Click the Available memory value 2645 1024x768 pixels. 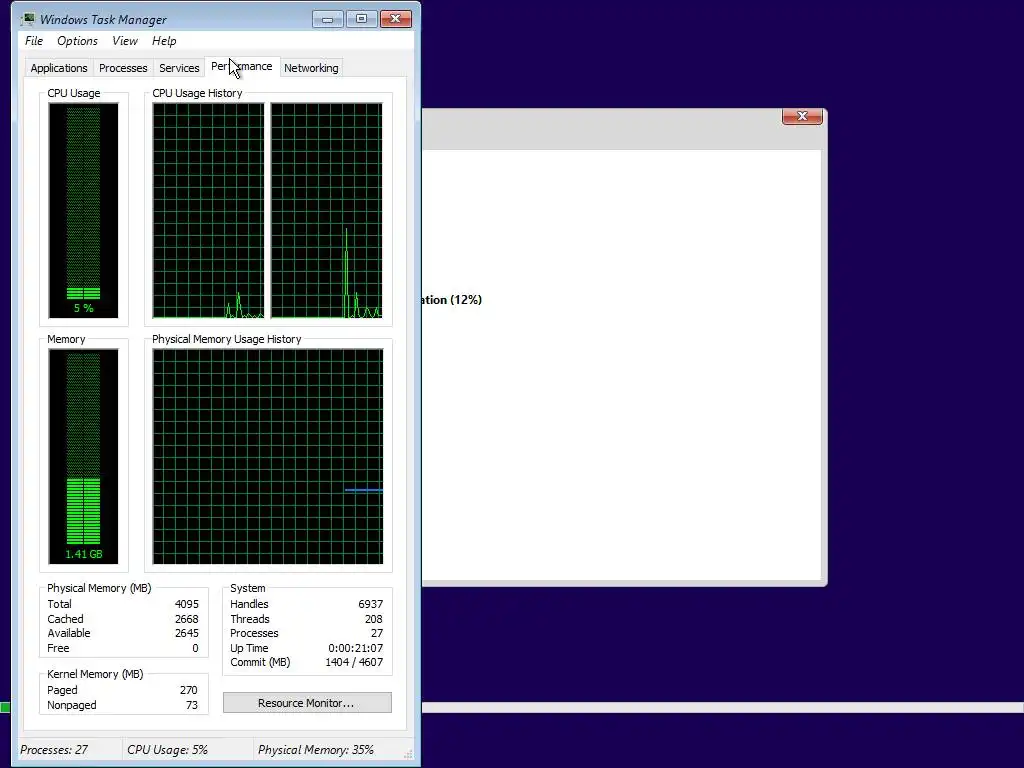[186, 633]
